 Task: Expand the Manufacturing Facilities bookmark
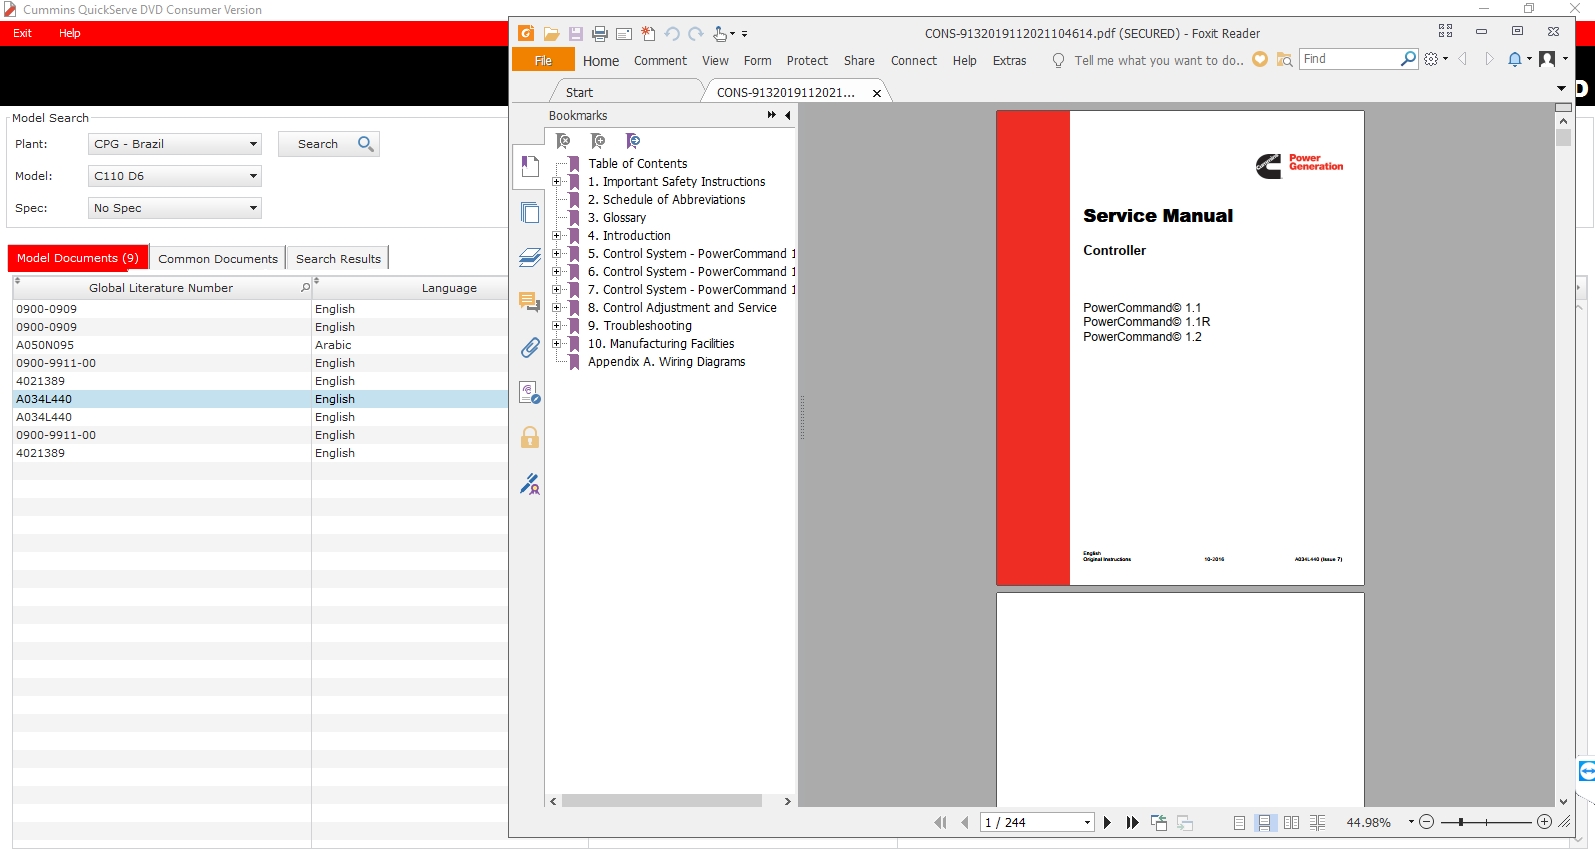tap(557, 344)
